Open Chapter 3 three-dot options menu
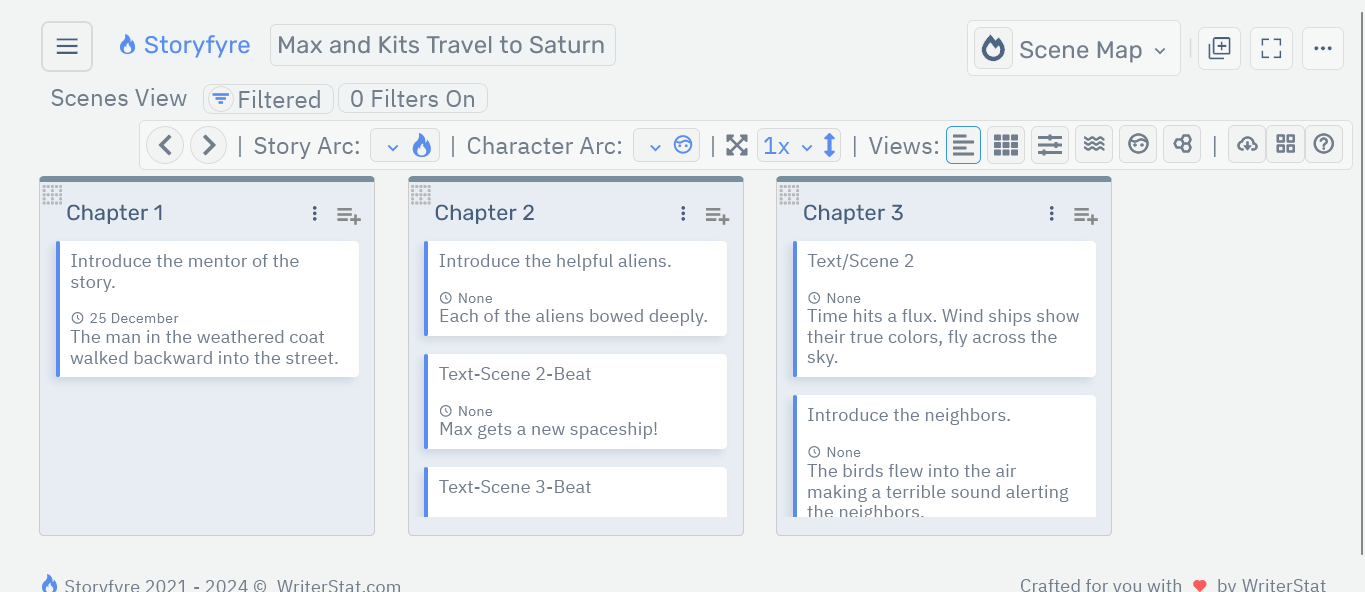 1051,213
